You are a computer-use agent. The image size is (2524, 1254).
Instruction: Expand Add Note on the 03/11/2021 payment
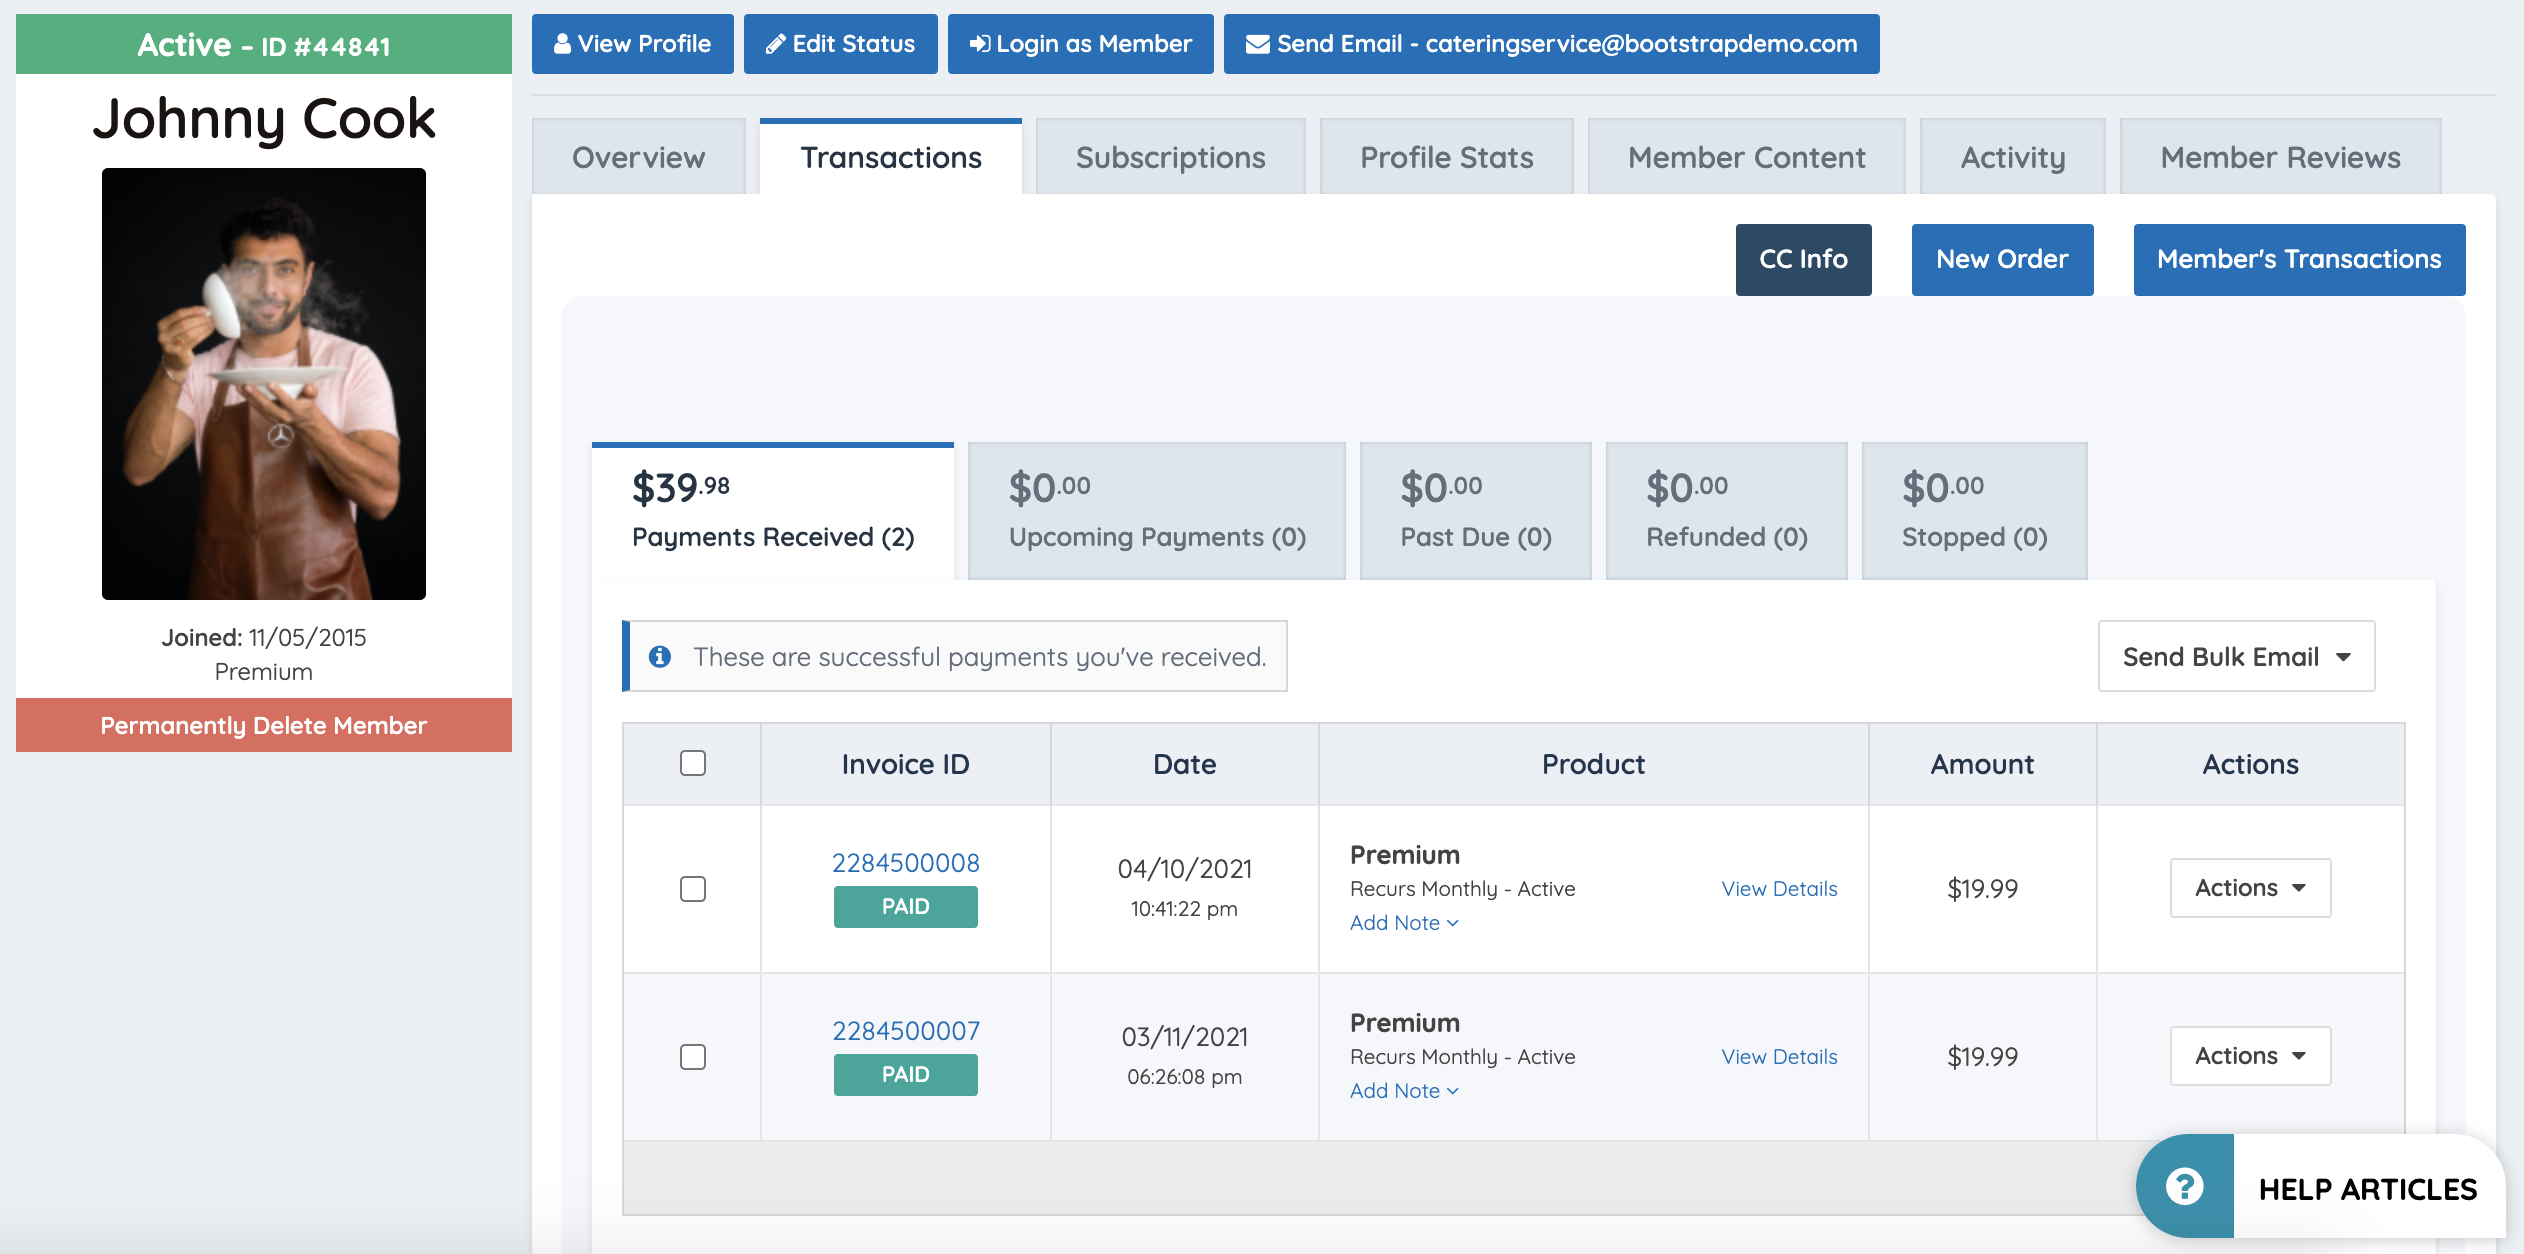click(x=1403, y=1091)
